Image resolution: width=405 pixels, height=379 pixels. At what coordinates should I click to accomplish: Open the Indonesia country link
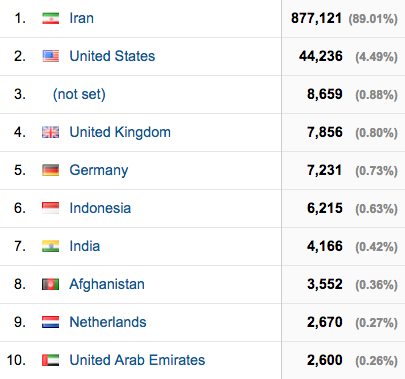pyautogui.click(x=100, y=208)
